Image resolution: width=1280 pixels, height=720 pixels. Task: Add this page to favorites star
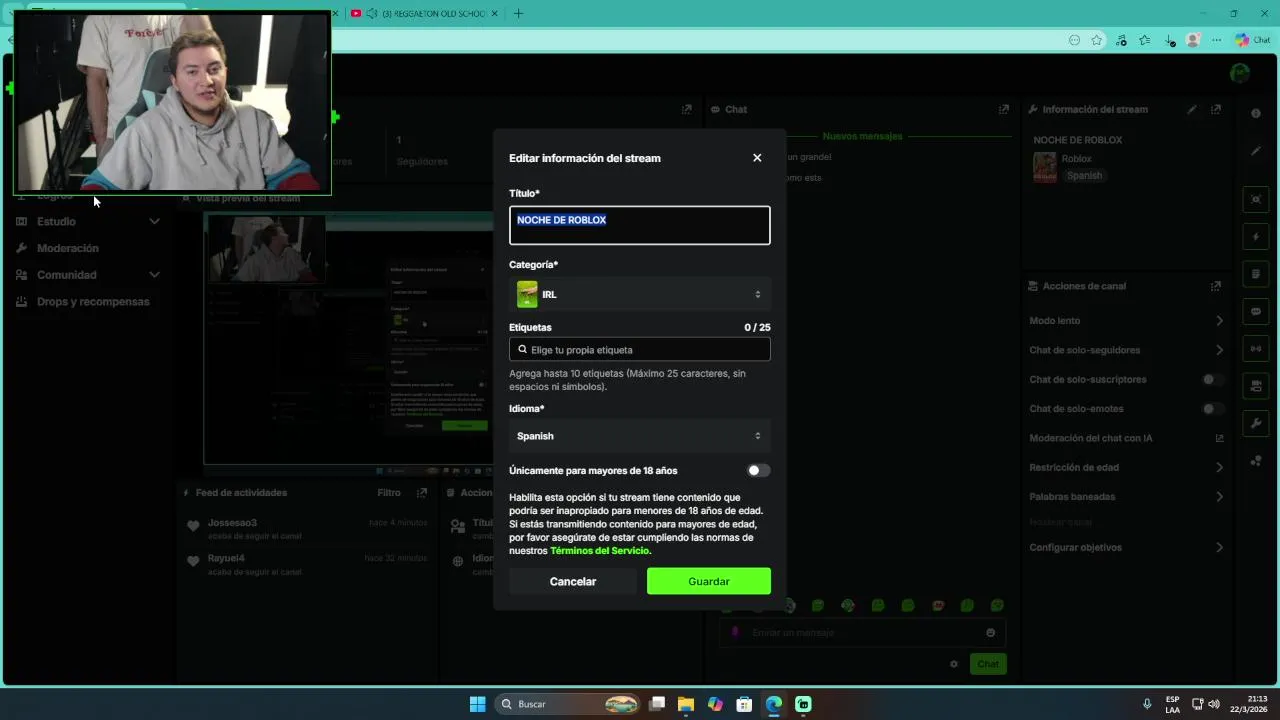click(1097, 40)
